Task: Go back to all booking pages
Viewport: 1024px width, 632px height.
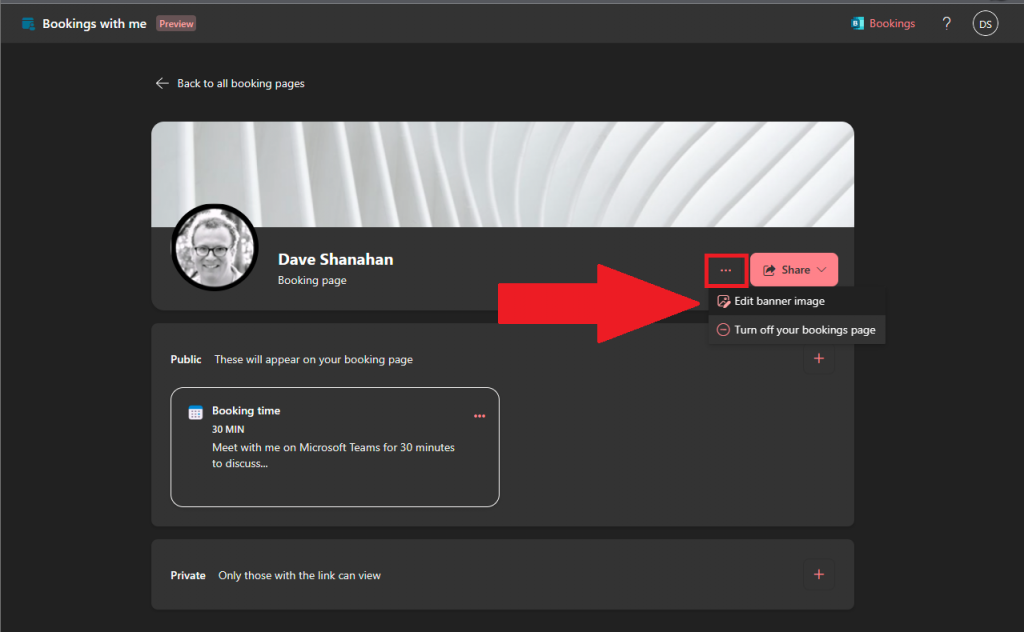Action: coord(230,83)
